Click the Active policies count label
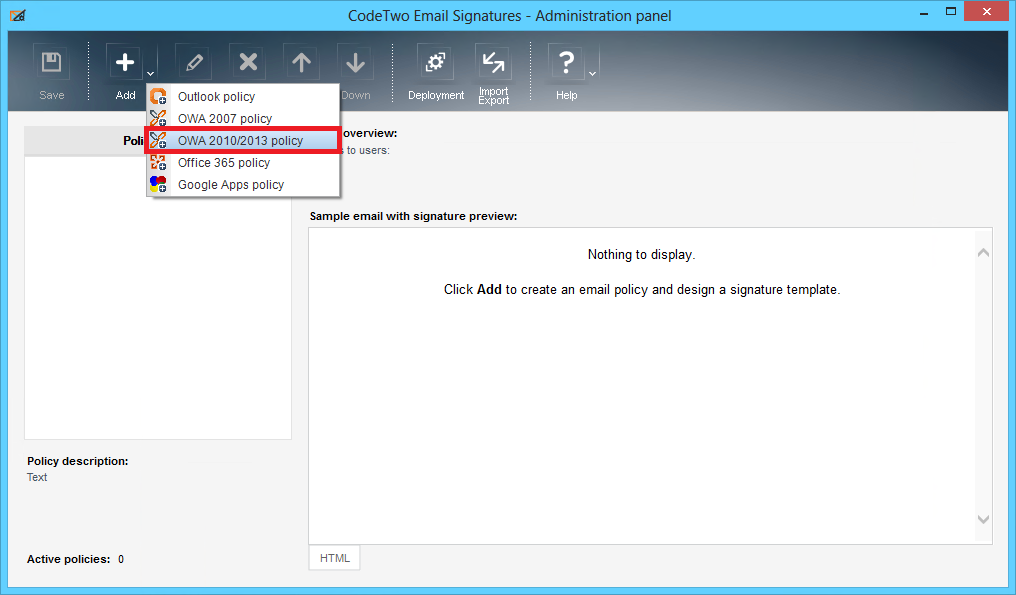Screen dimensions: 1016x595 75,559
